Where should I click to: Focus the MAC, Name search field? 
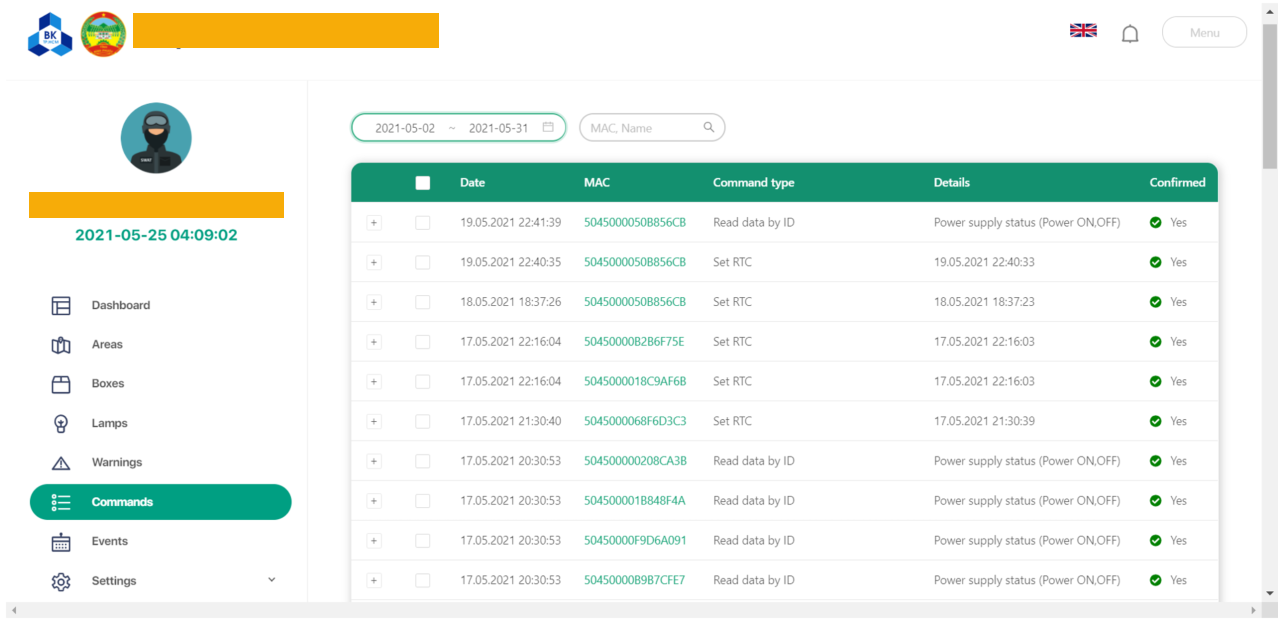[643, 128]
